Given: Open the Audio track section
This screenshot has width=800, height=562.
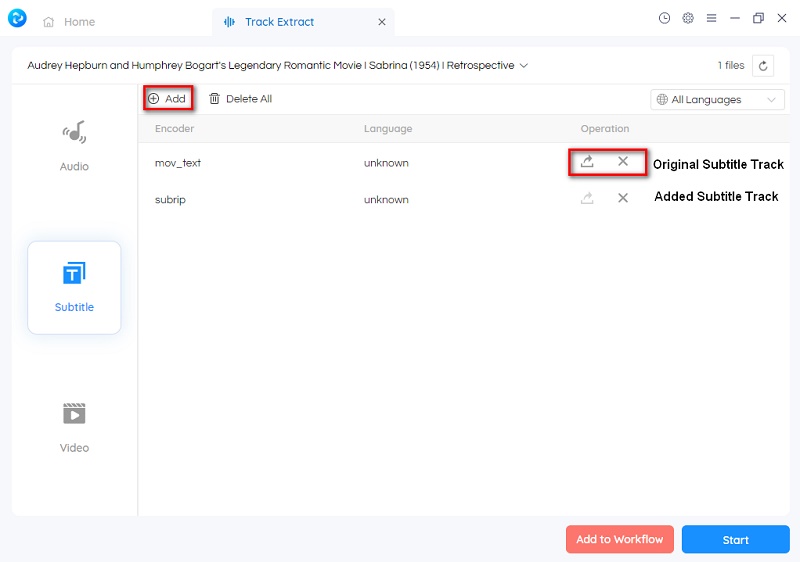Looking at the screenshot, I should point(74,146).
